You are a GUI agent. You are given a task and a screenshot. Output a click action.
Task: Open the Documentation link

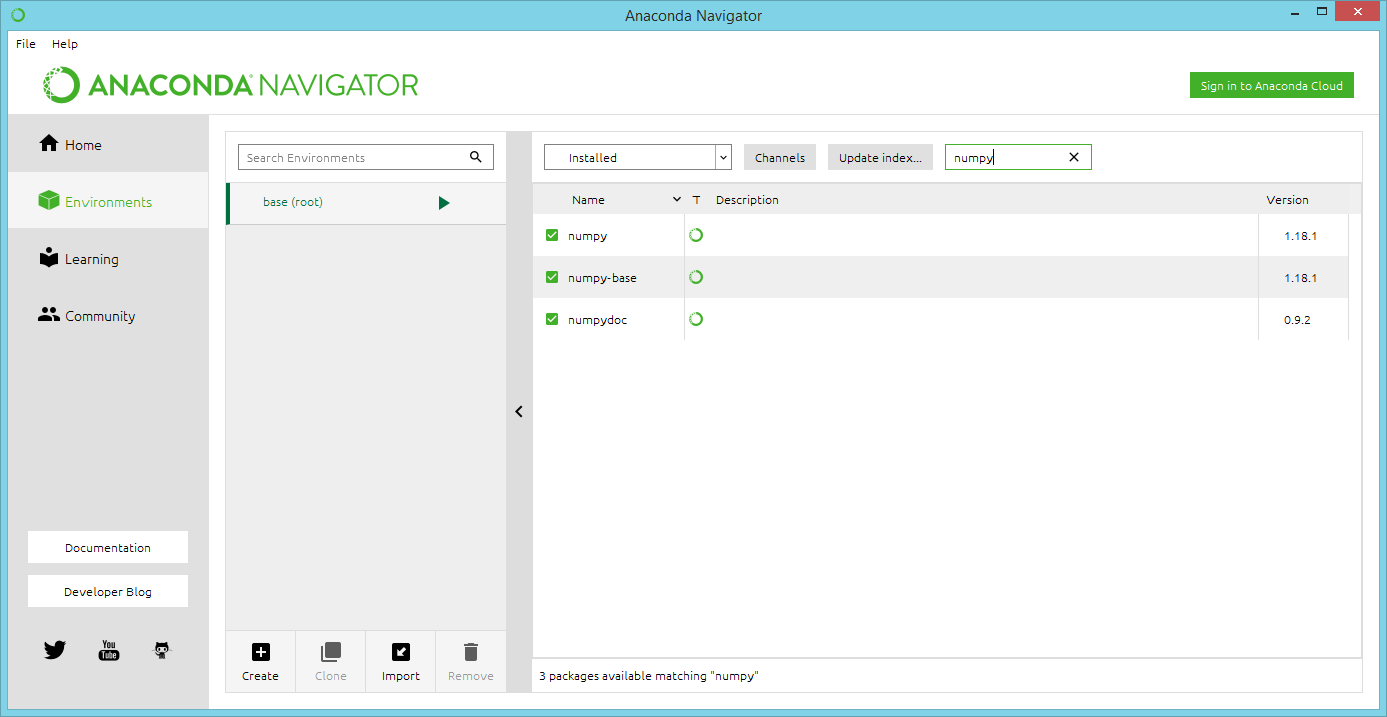(108, 548)
